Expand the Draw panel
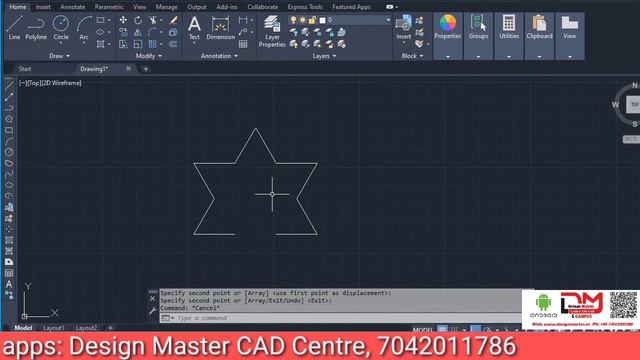Viewport: 640px width, 360px height. [60, 56]
